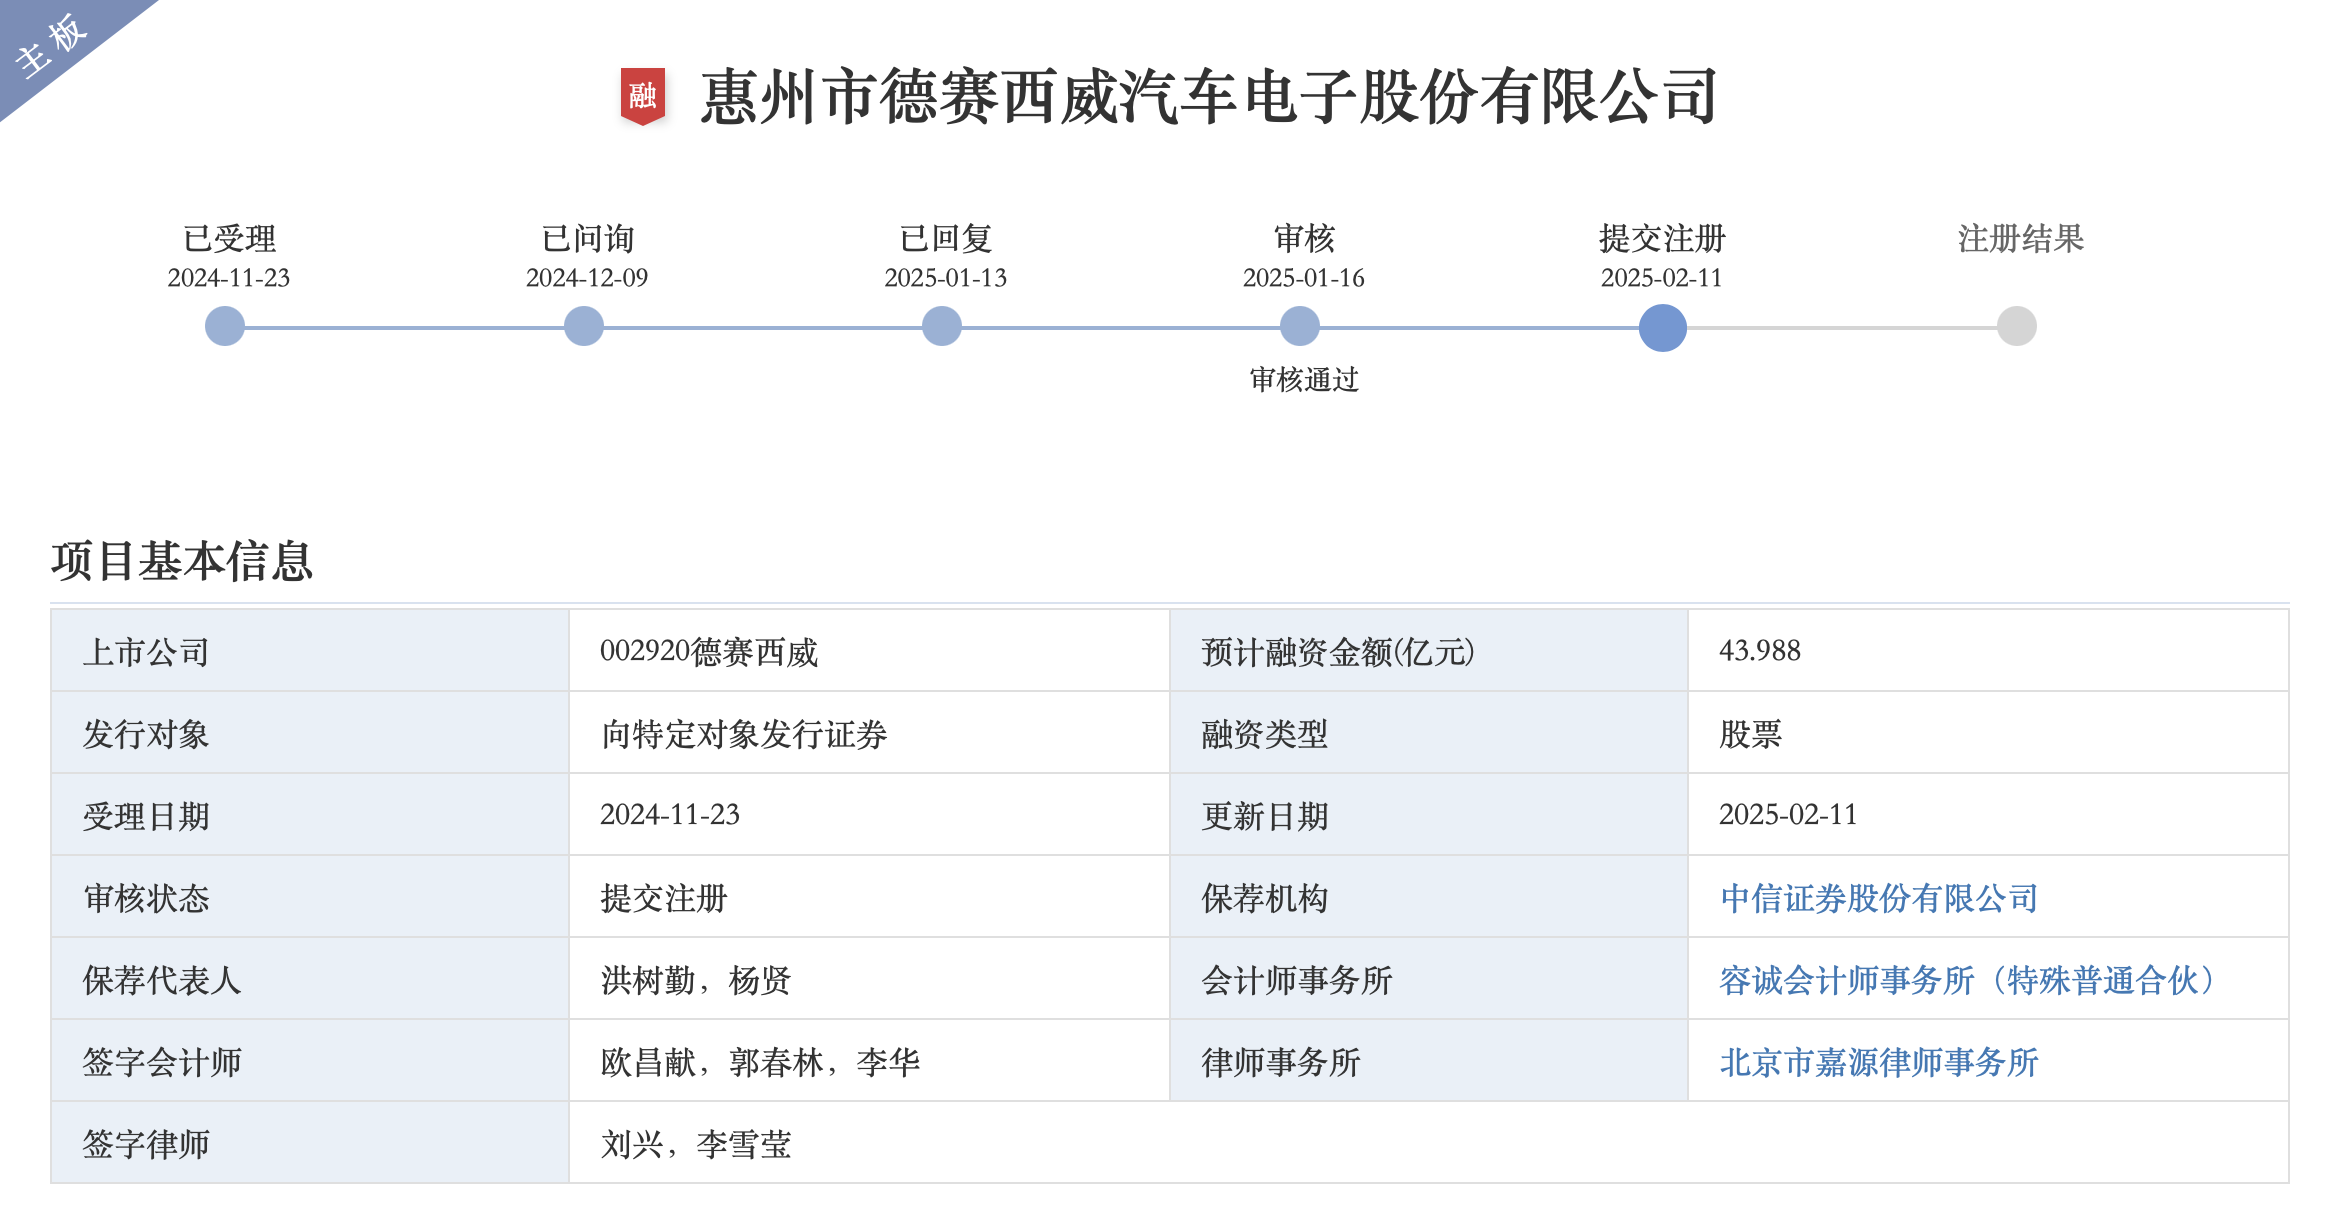
Task: Click the 洪树勤,杨贤 sponsor representatives cell
Action: click(869, 979)
